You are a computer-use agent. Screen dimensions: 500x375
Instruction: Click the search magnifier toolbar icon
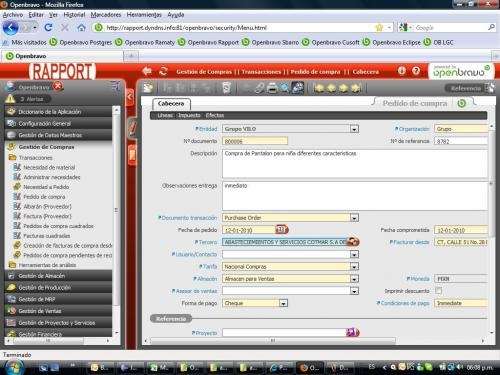[x=284, y=88]
